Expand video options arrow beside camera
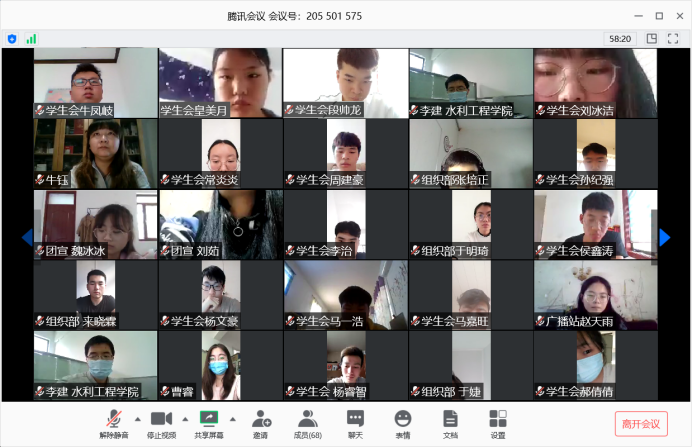 (x=185, y=419)
